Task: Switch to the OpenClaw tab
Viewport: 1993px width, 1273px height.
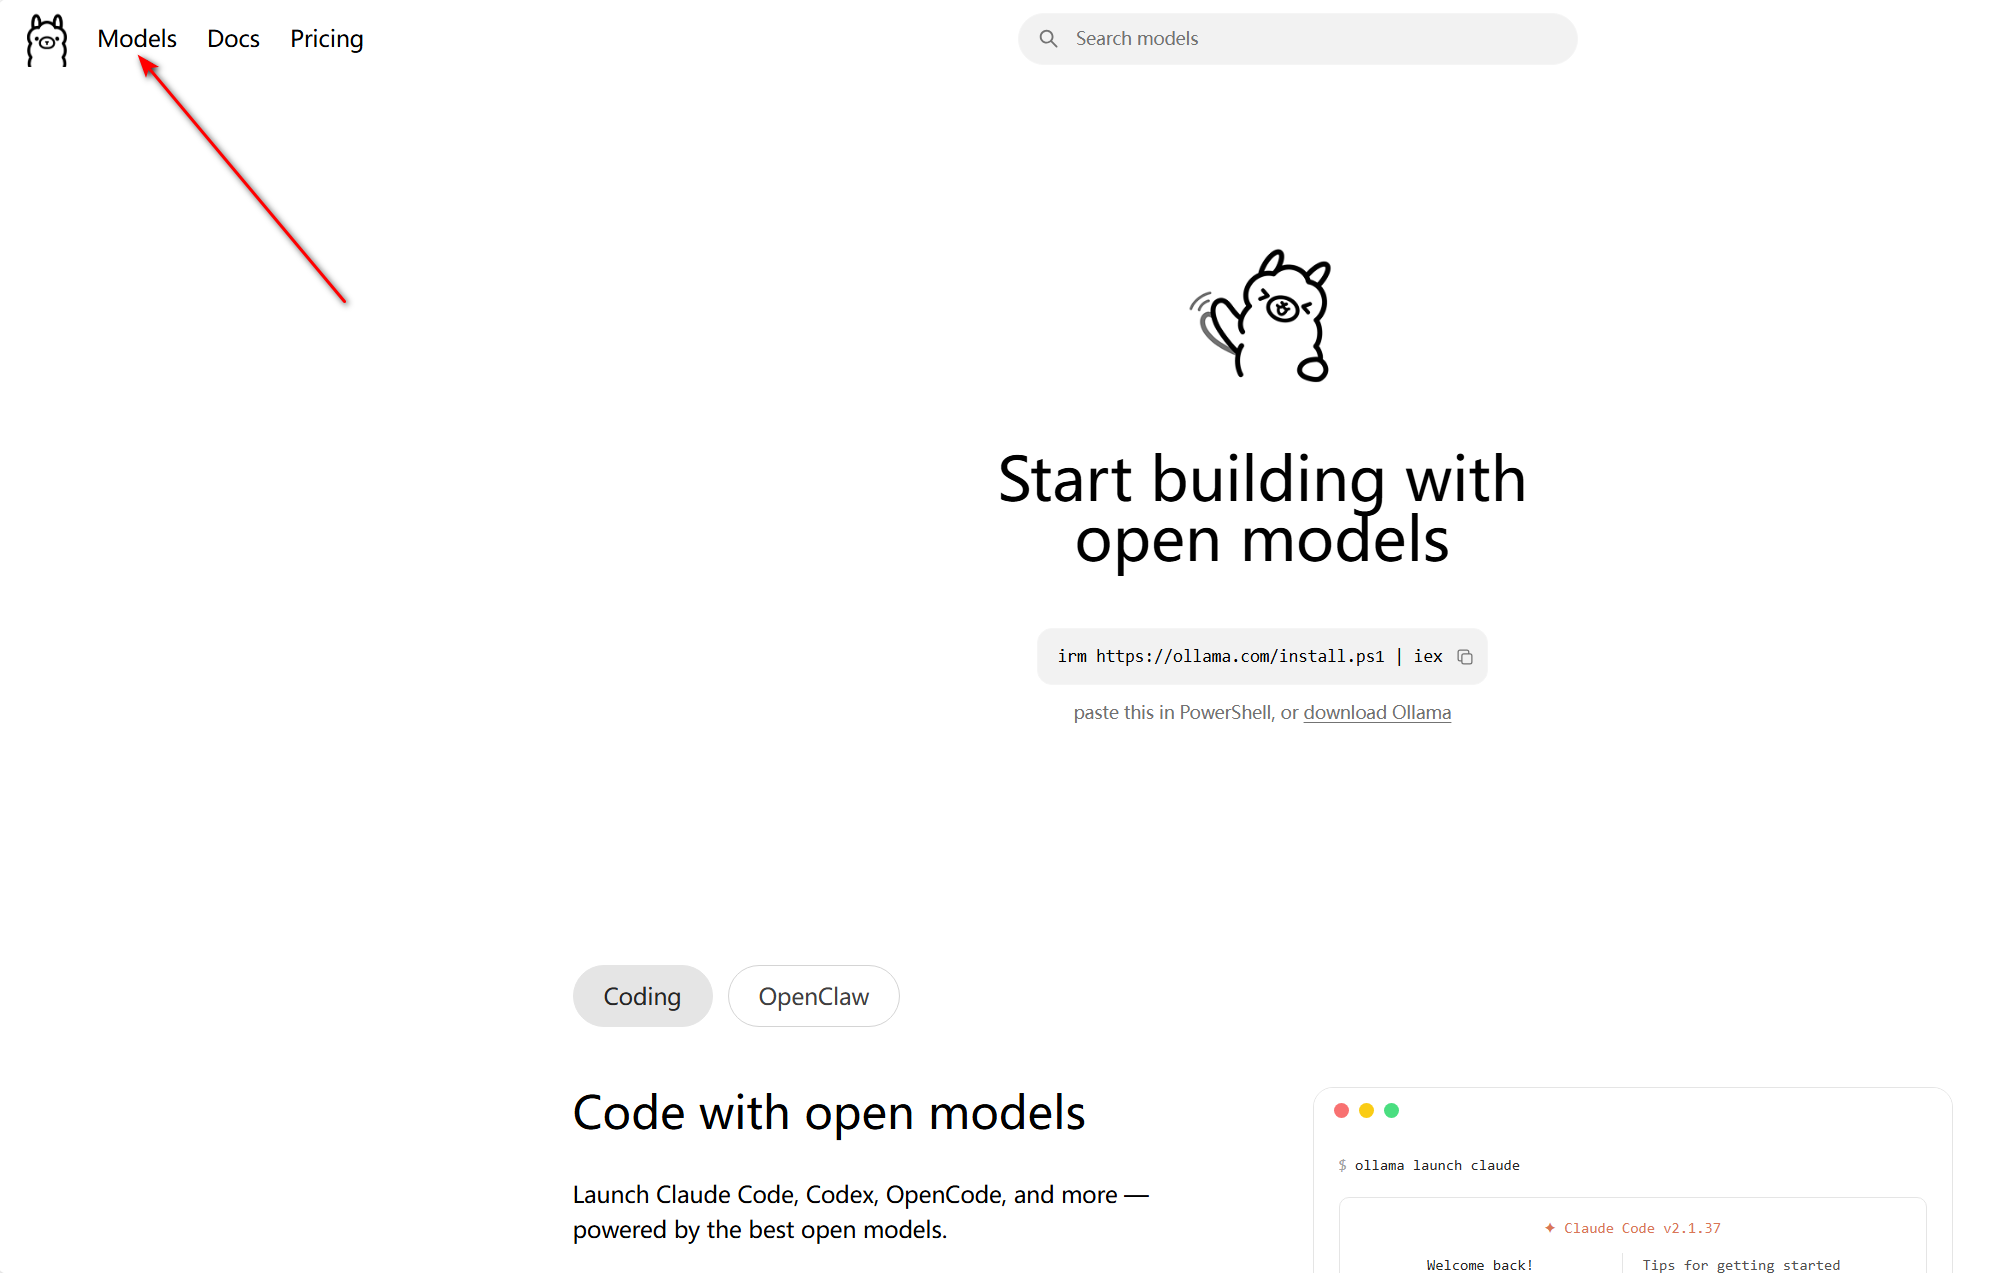Action: pyautogui.click(x=813, y=996)
